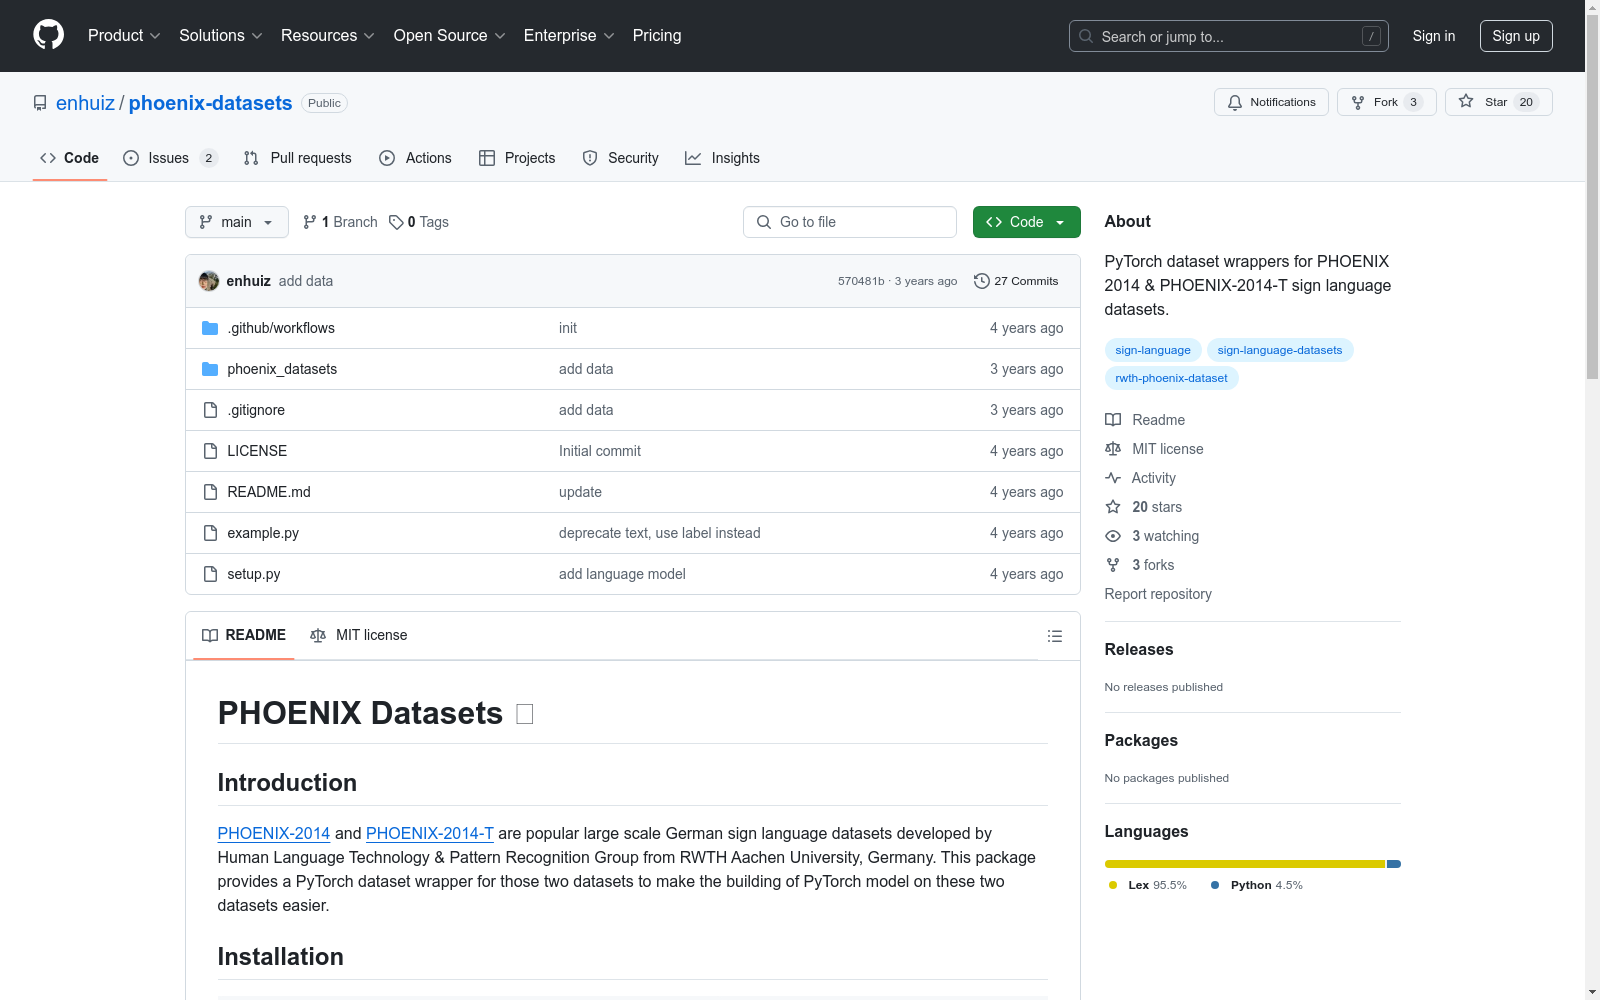The width and height of the screenshot is (1600, 1000).
Task: View the 0 Tags list
Action: tap(419, 222)
